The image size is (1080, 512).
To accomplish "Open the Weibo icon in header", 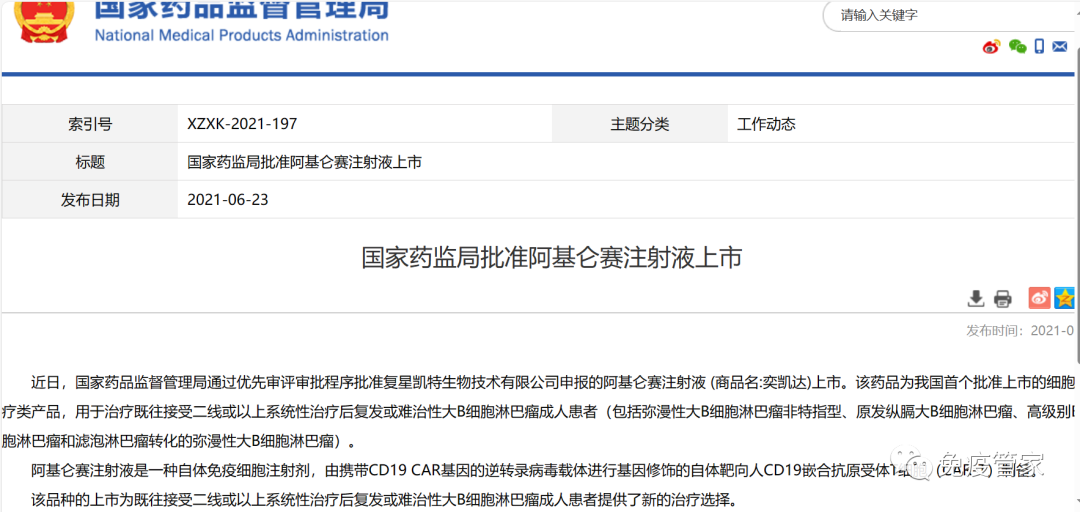I will click(x=991, y=47).
